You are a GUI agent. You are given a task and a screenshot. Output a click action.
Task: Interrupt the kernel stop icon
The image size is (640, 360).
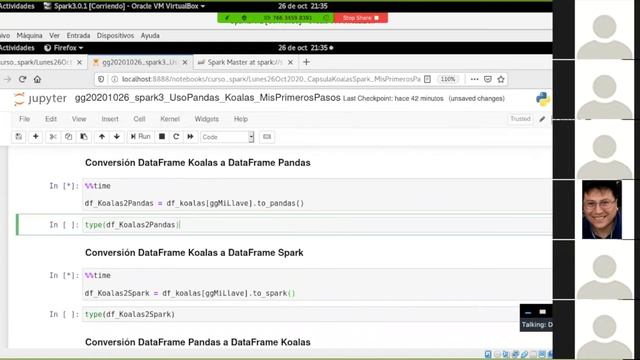click(162, 137)
